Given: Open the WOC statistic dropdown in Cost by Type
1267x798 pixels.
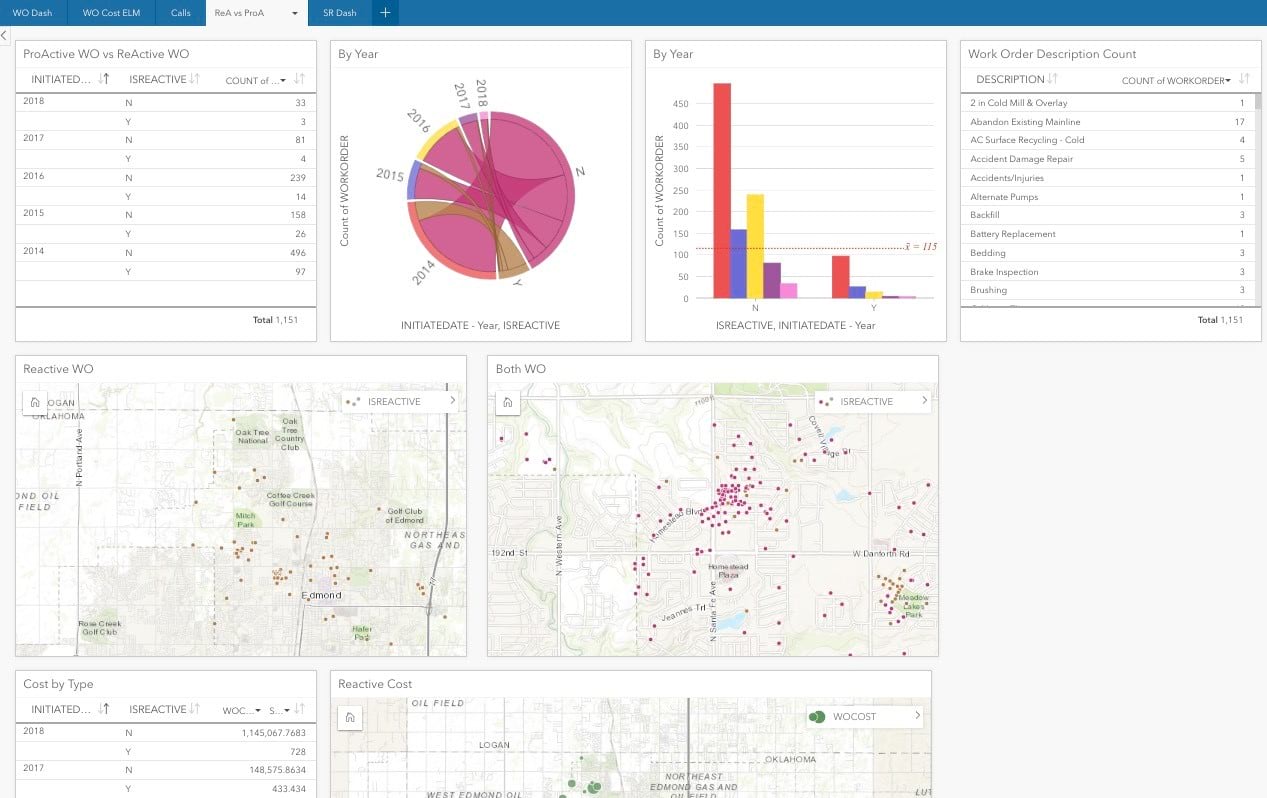Looking at the screenshot, I should click(258, 710).
